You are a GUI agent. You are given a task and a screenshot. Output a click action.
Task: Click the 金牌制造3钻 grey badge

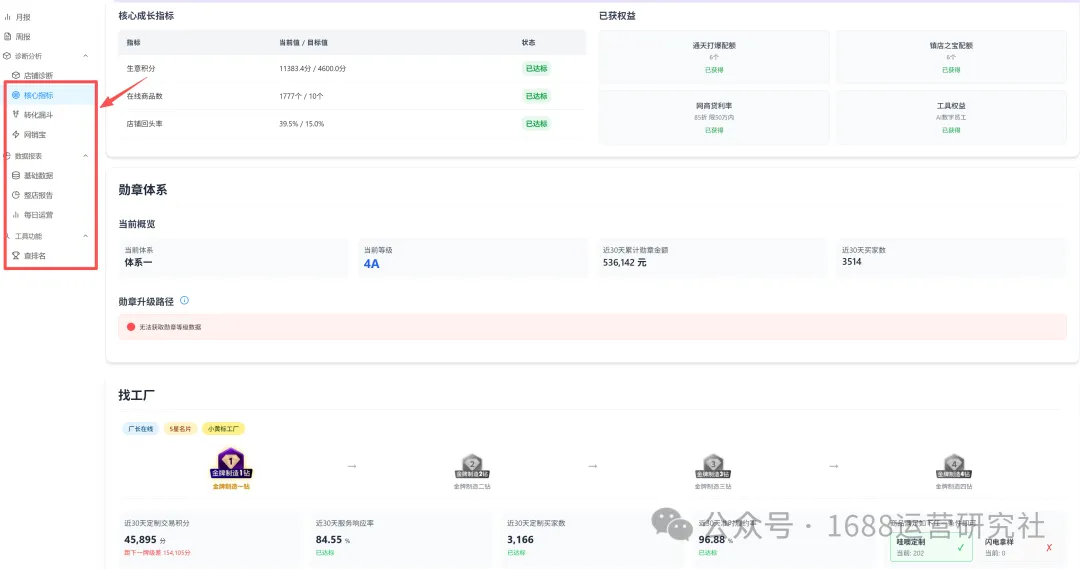(x=713, y=466)
